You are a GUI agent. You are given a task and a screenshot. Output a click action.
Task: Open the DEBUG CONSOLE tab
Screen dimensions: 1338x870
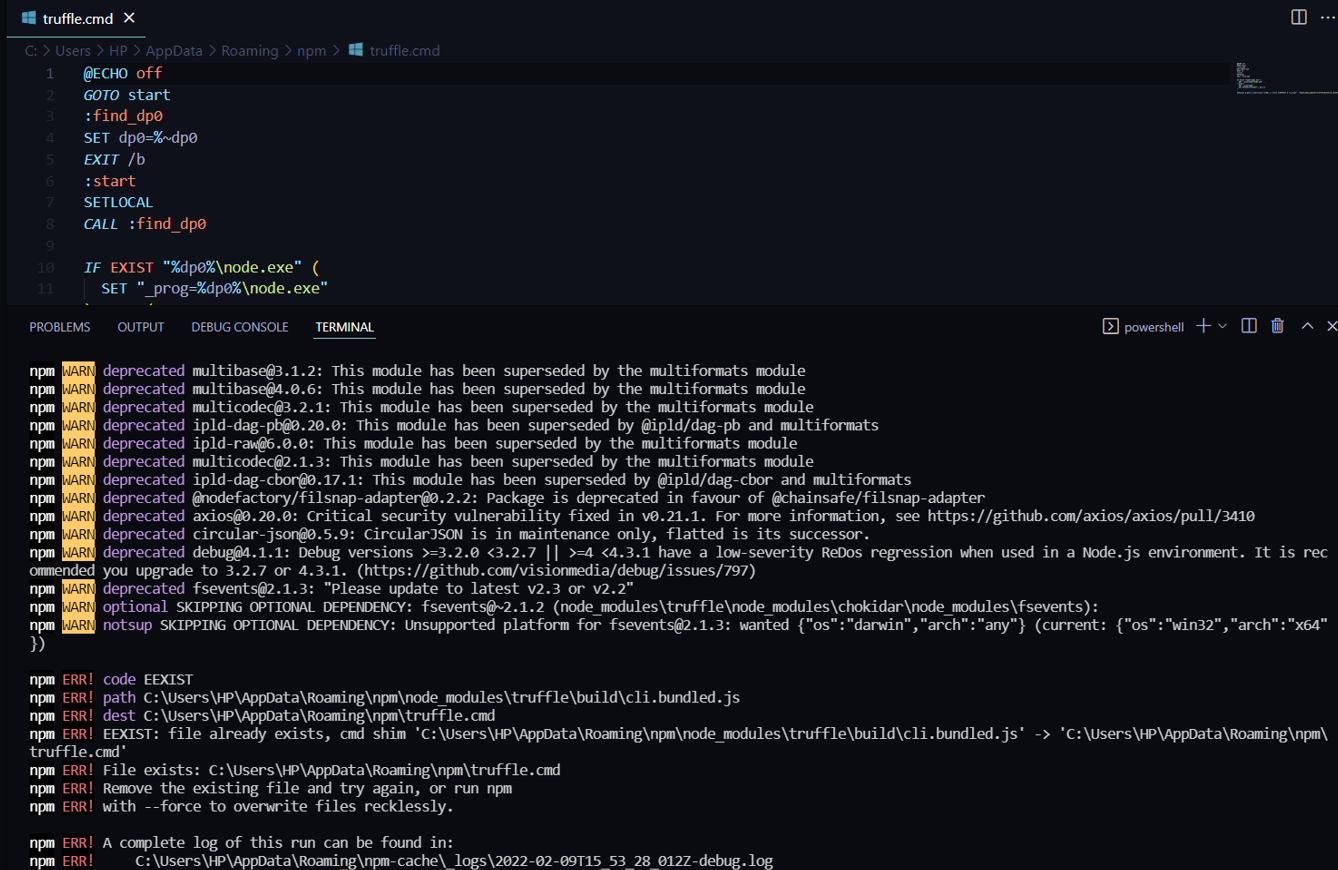click(x=239, y=326)
